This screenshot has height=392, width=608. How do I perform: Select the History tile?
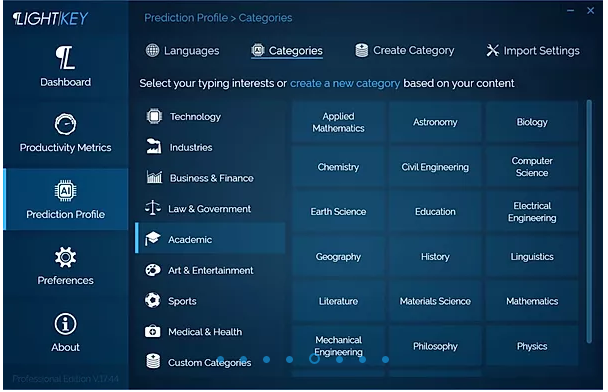pos(435,257)
